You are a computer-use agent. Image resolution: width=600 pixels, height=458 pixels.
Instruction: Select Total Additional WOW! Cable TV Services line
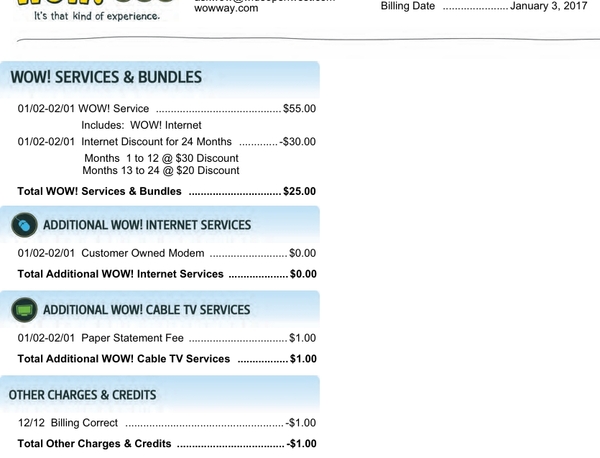click(x=167, y=358)
